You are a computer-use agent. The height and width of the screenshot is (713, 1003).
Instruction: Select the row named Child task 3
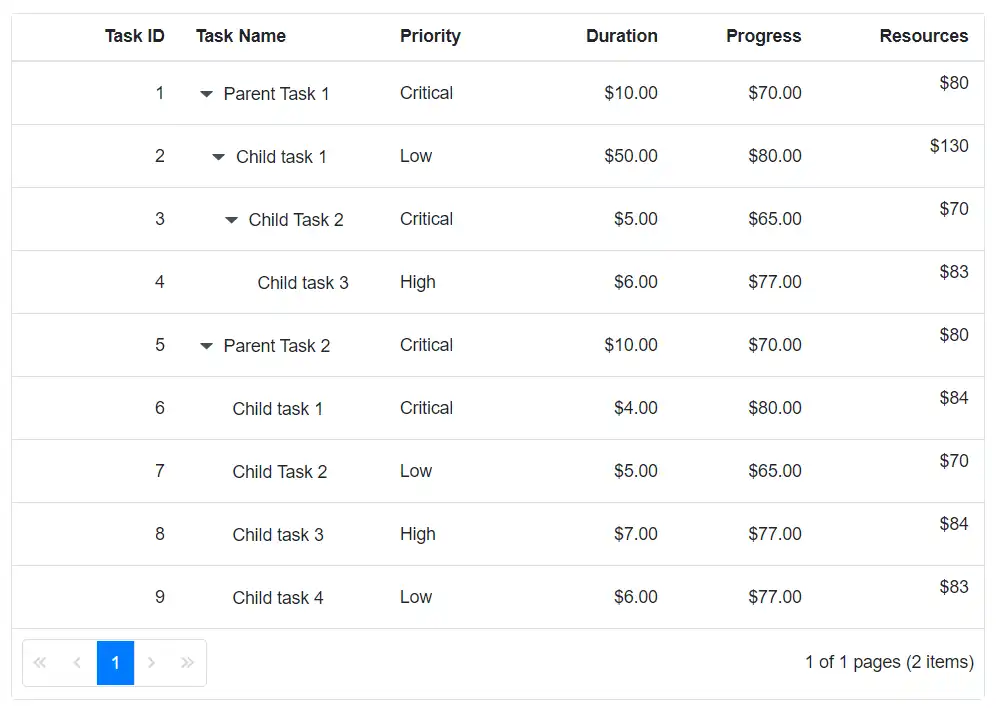pos(303,282)
